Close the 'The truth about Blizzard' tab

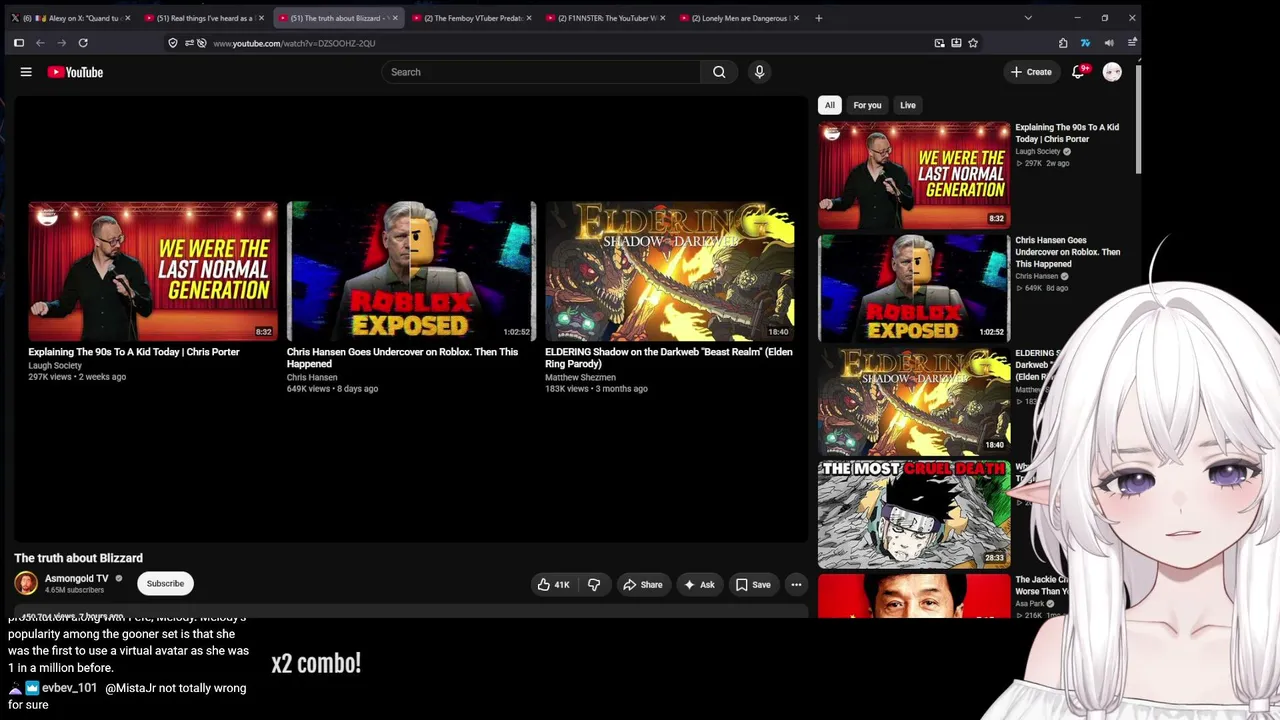395,18
